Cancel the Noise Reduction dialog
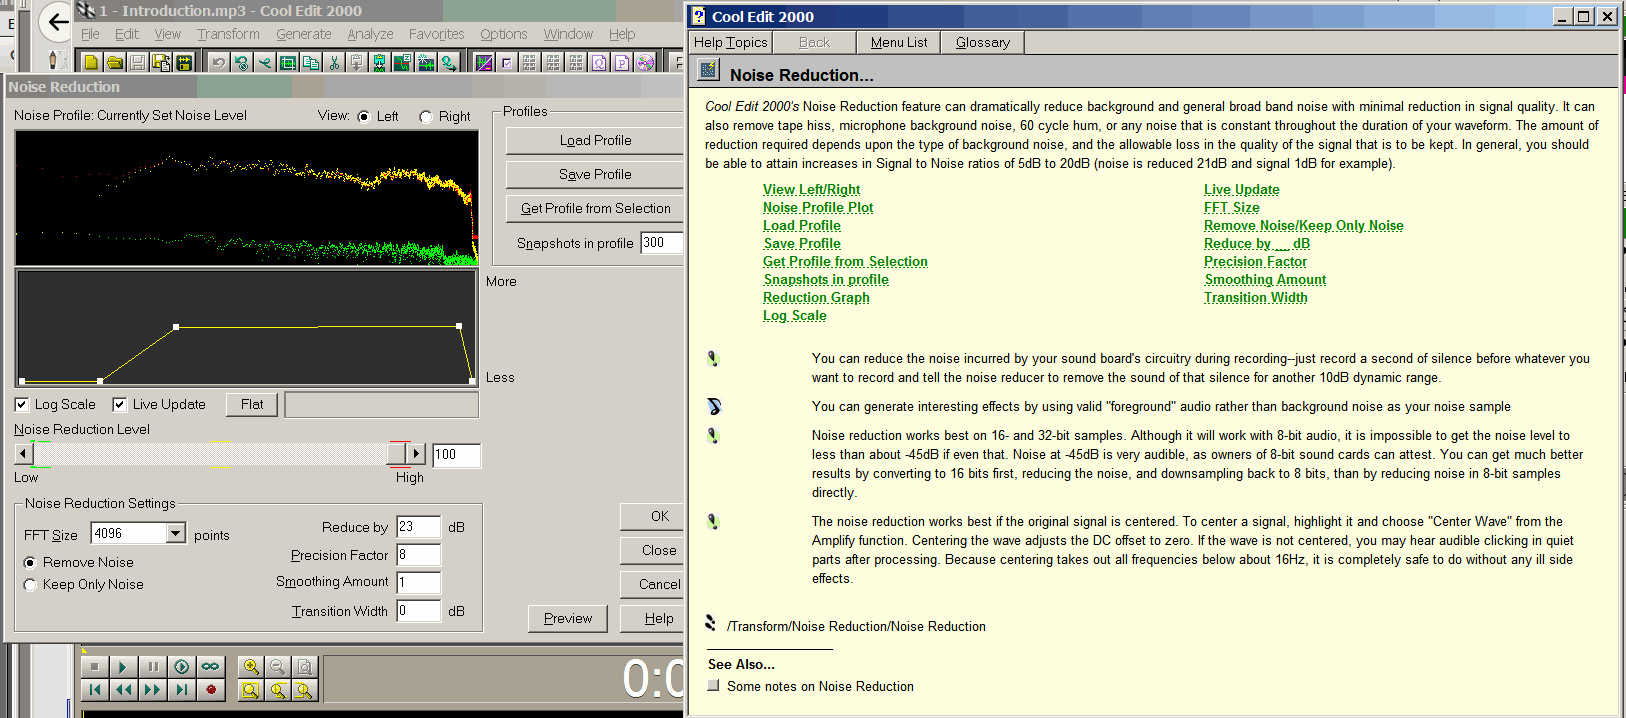Screen dimensions: 1626x718 point(652,584)
